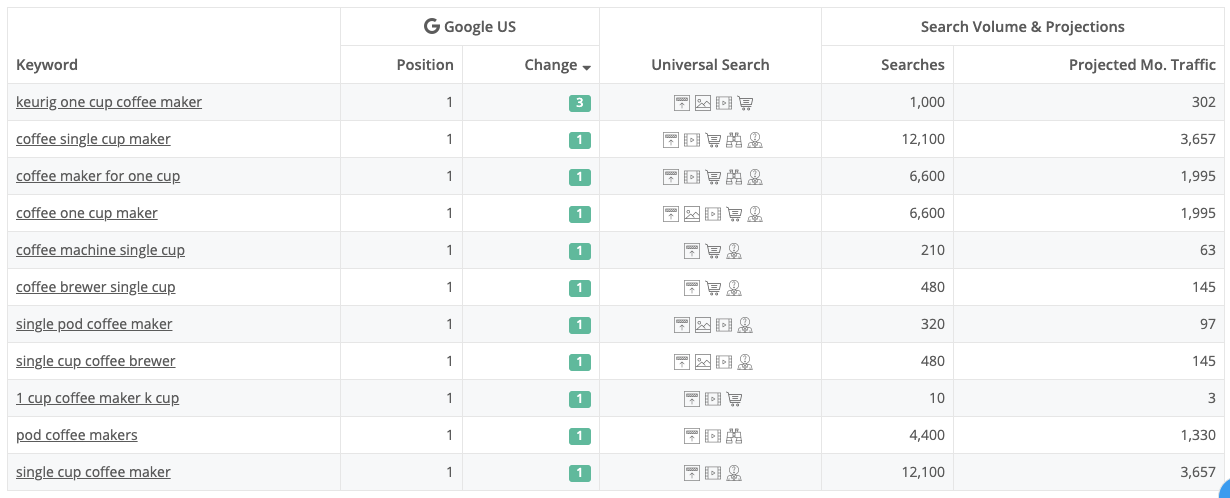Click the shopping cart icon for coffee machine single cup
The height and width of the screenshot is (498, 1230).
[x=713, y=250]
